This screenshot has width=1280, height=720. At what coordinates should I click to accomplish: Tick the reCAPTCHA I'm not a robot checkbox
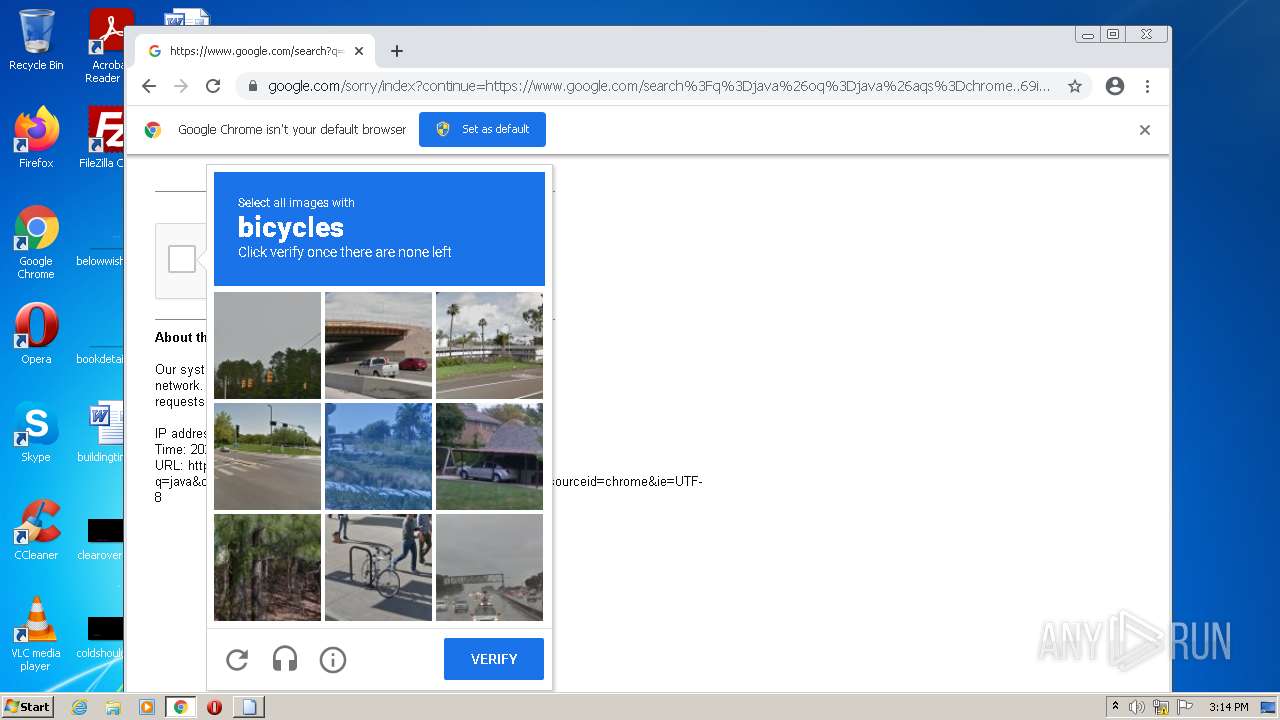pyautogui.click(x=182, y=259)
